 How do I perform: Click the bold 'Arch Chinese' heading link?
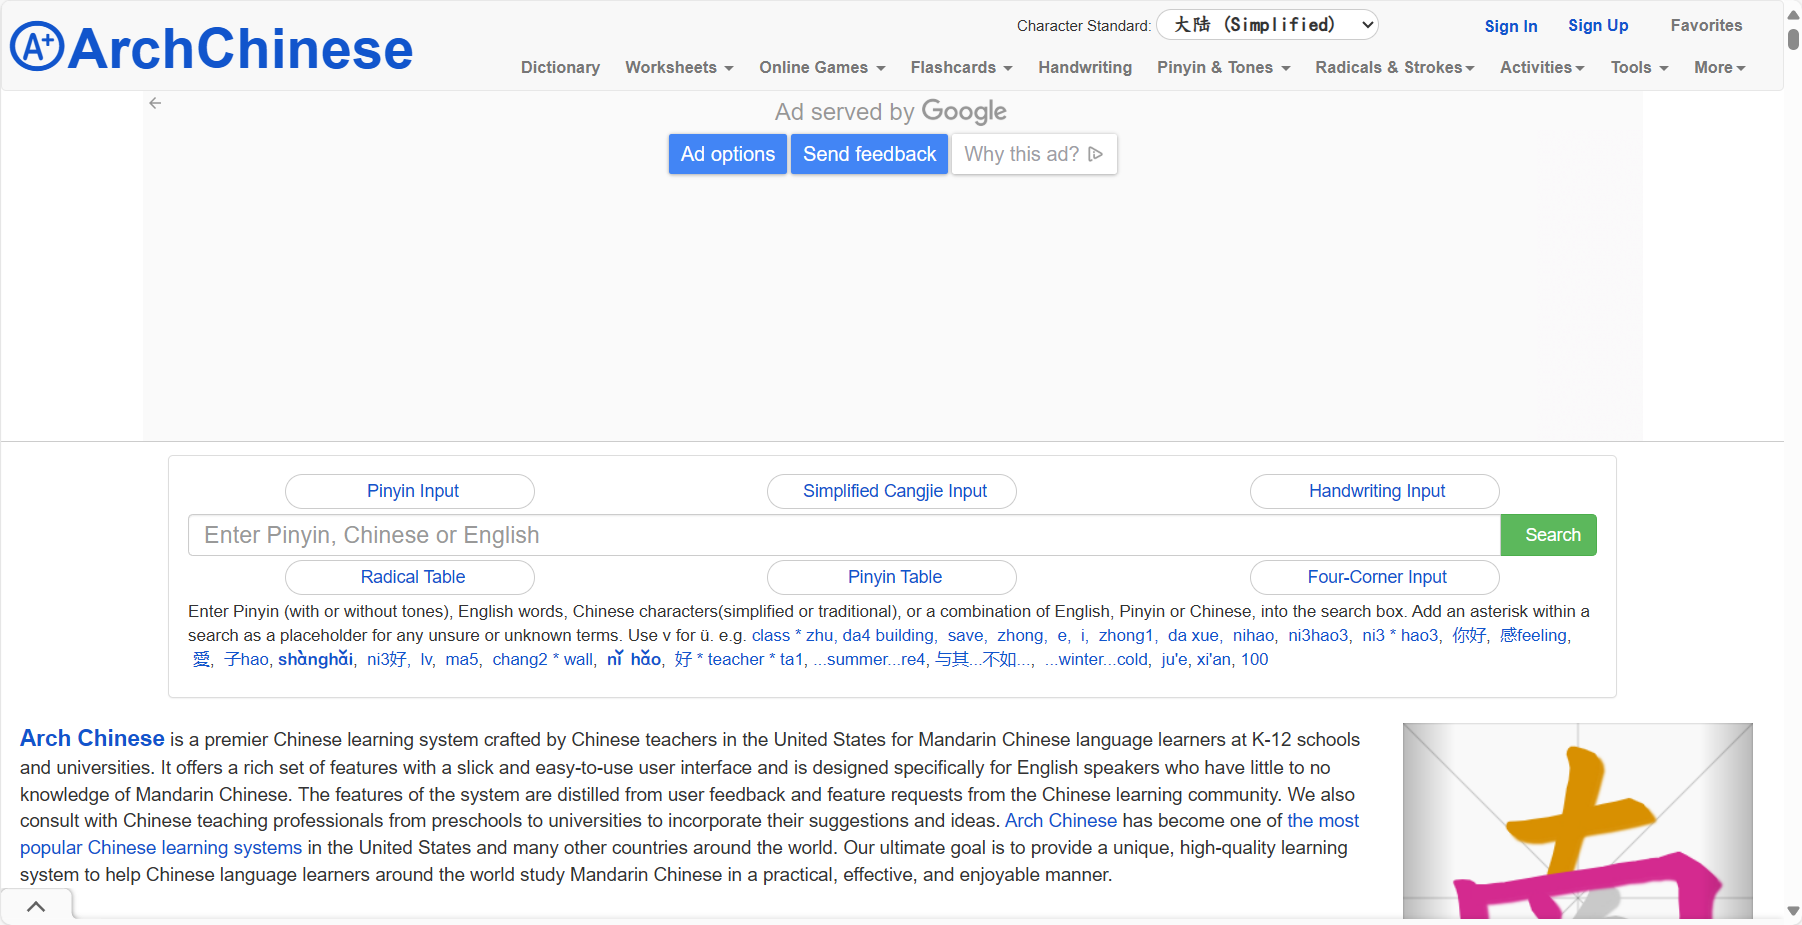coord(92,738)
